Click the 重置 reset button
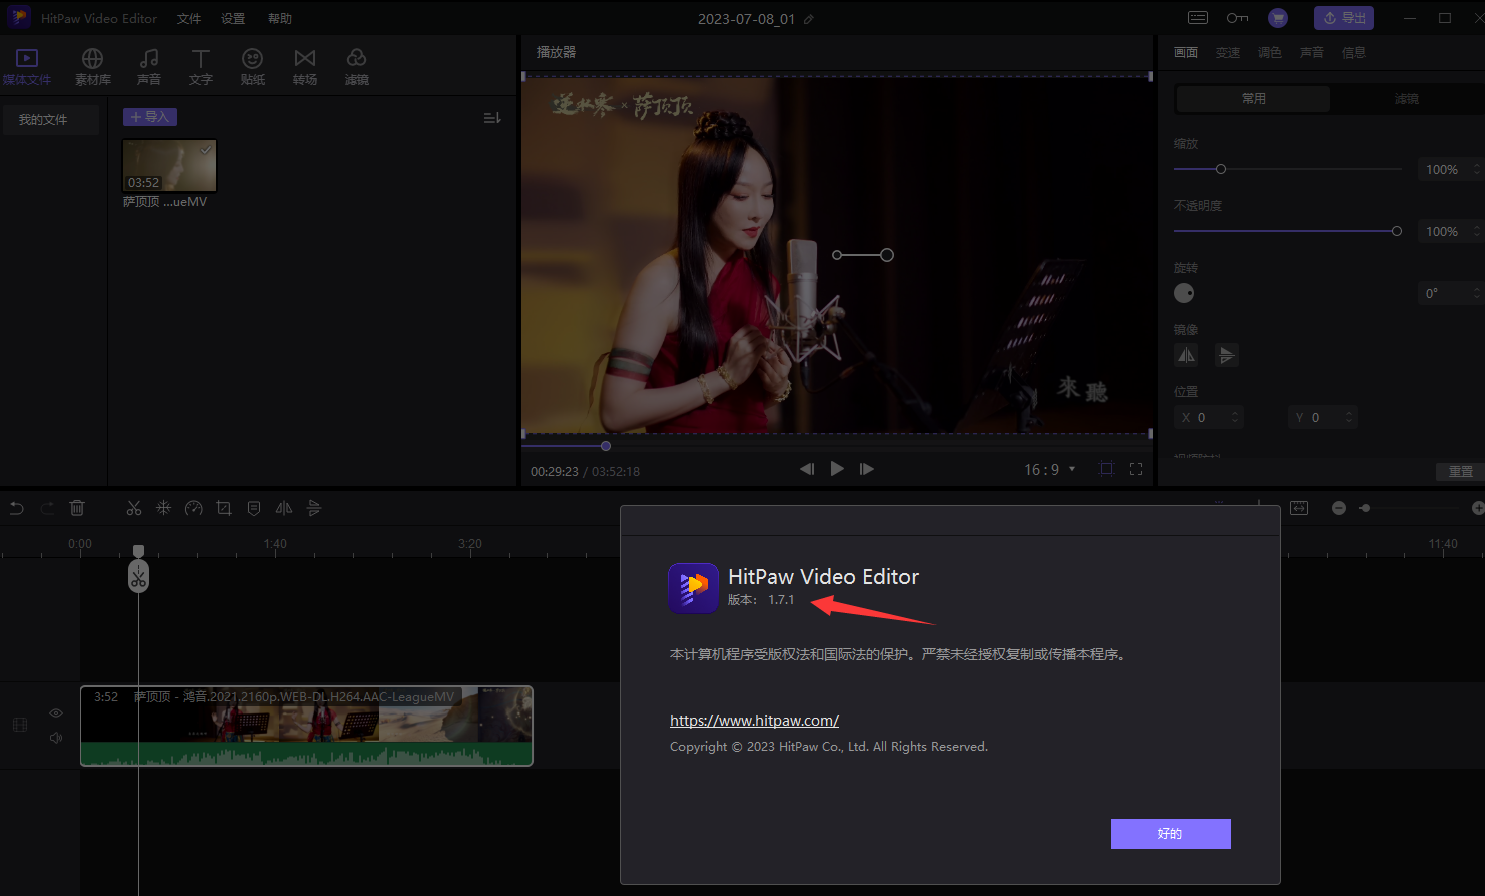Image resolution: width=1485 pixels, height=896 pixels. tap(1461, 471)
